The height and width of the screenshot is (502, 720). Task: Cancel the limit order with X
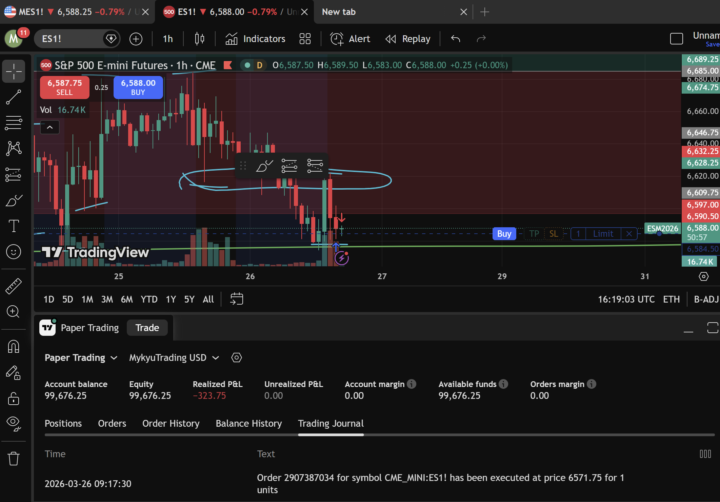[629, 234]
